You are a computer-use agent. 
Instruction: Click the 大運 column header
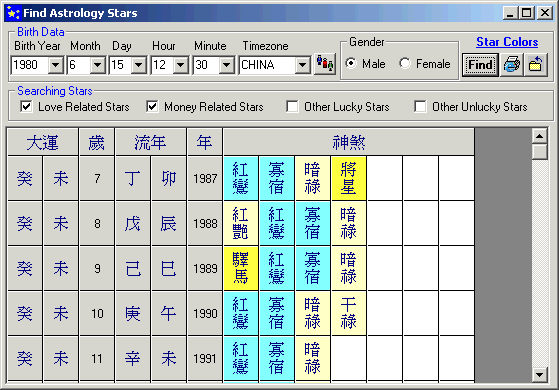(x=43, y=142)
